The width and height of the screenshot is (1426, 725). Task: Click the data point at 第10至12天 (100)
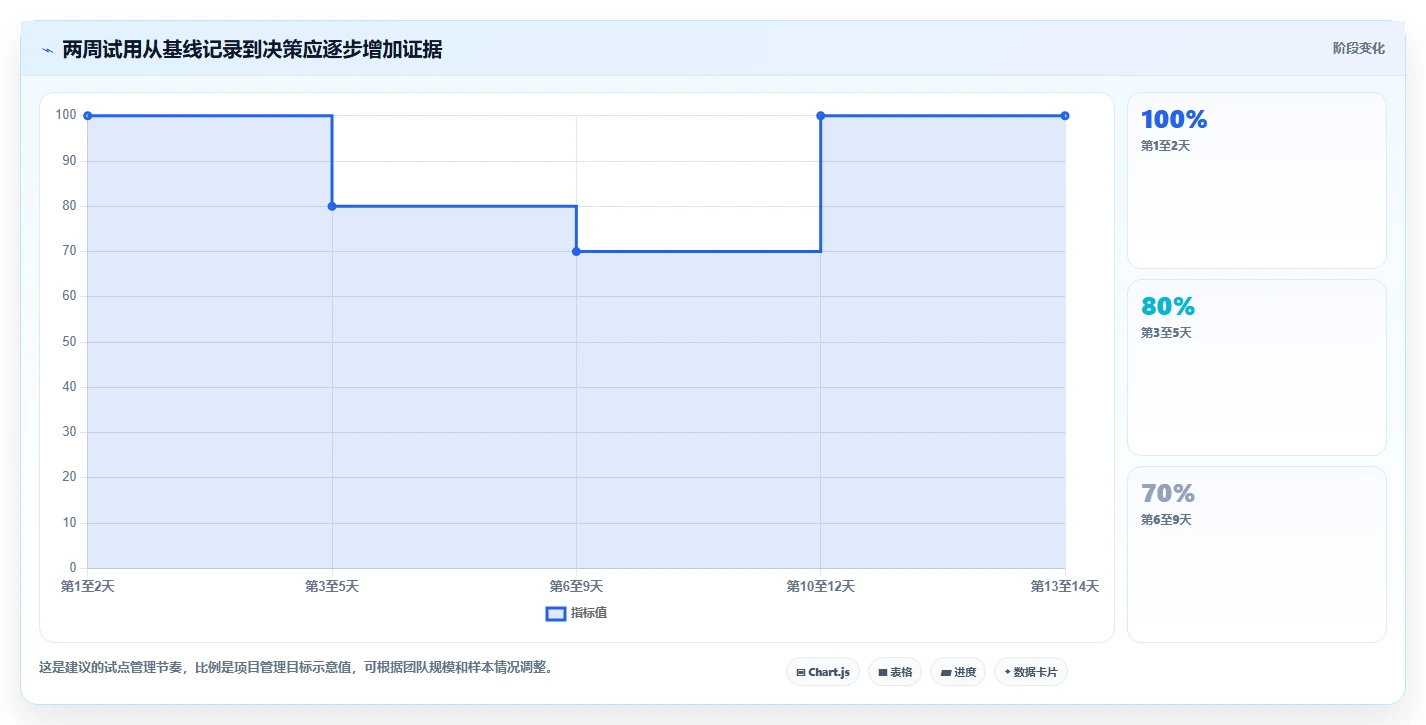point(821,116)
